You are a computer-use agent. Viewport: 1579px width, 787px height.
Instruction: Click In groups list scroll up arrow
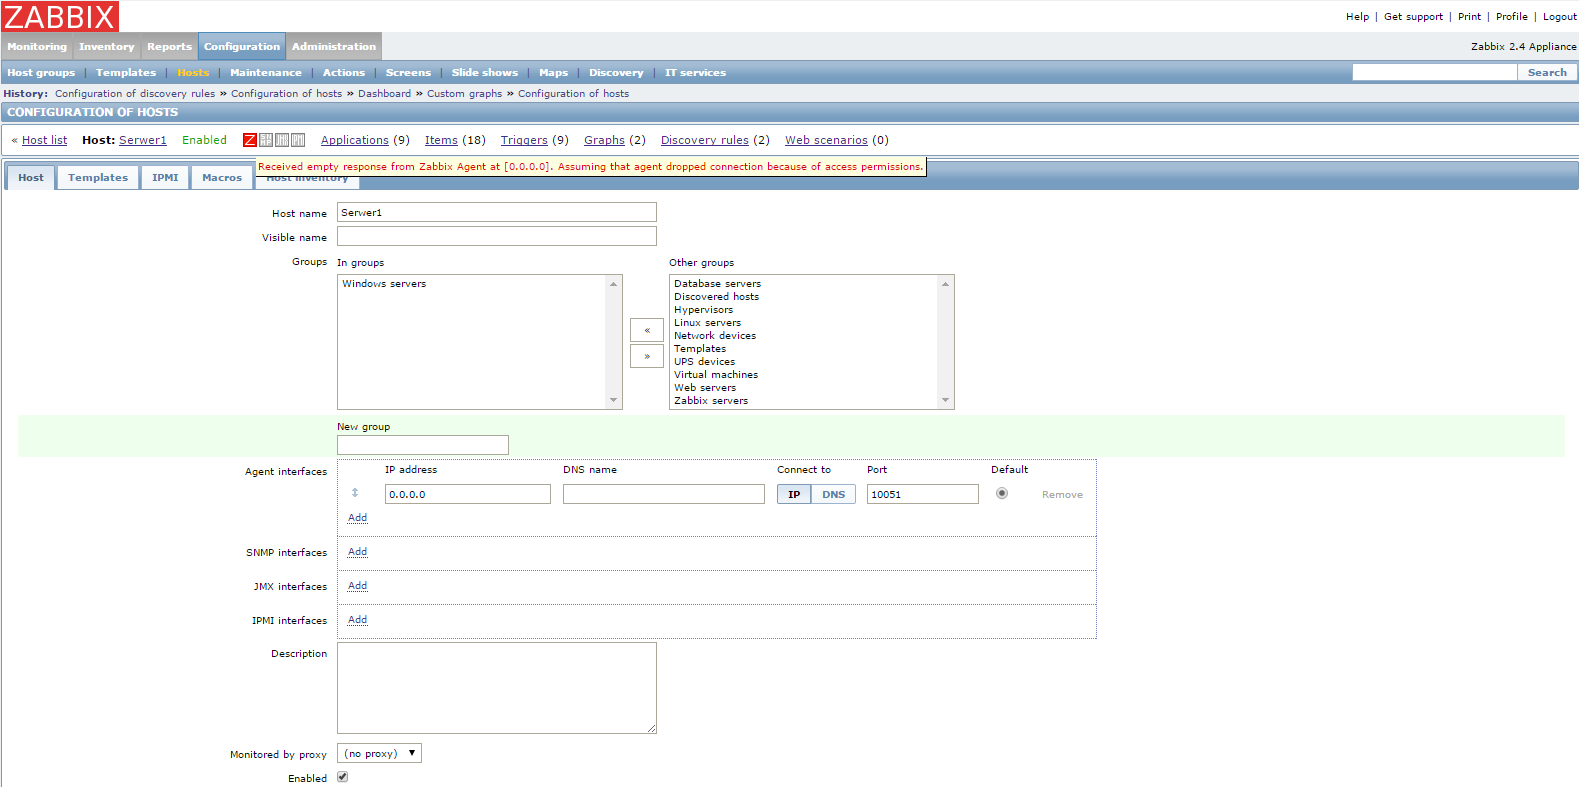click(x=614, y=284)
